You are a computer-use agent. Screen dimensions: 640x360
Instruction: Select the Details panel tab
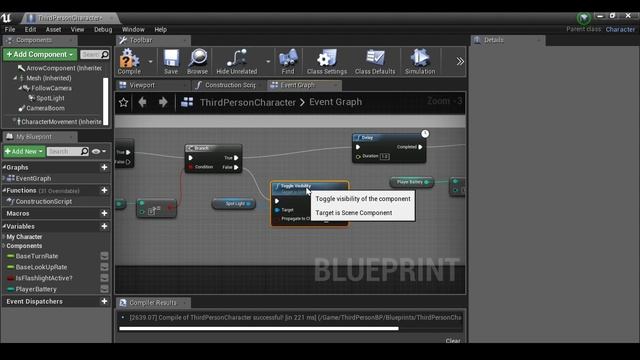(507, 40)
